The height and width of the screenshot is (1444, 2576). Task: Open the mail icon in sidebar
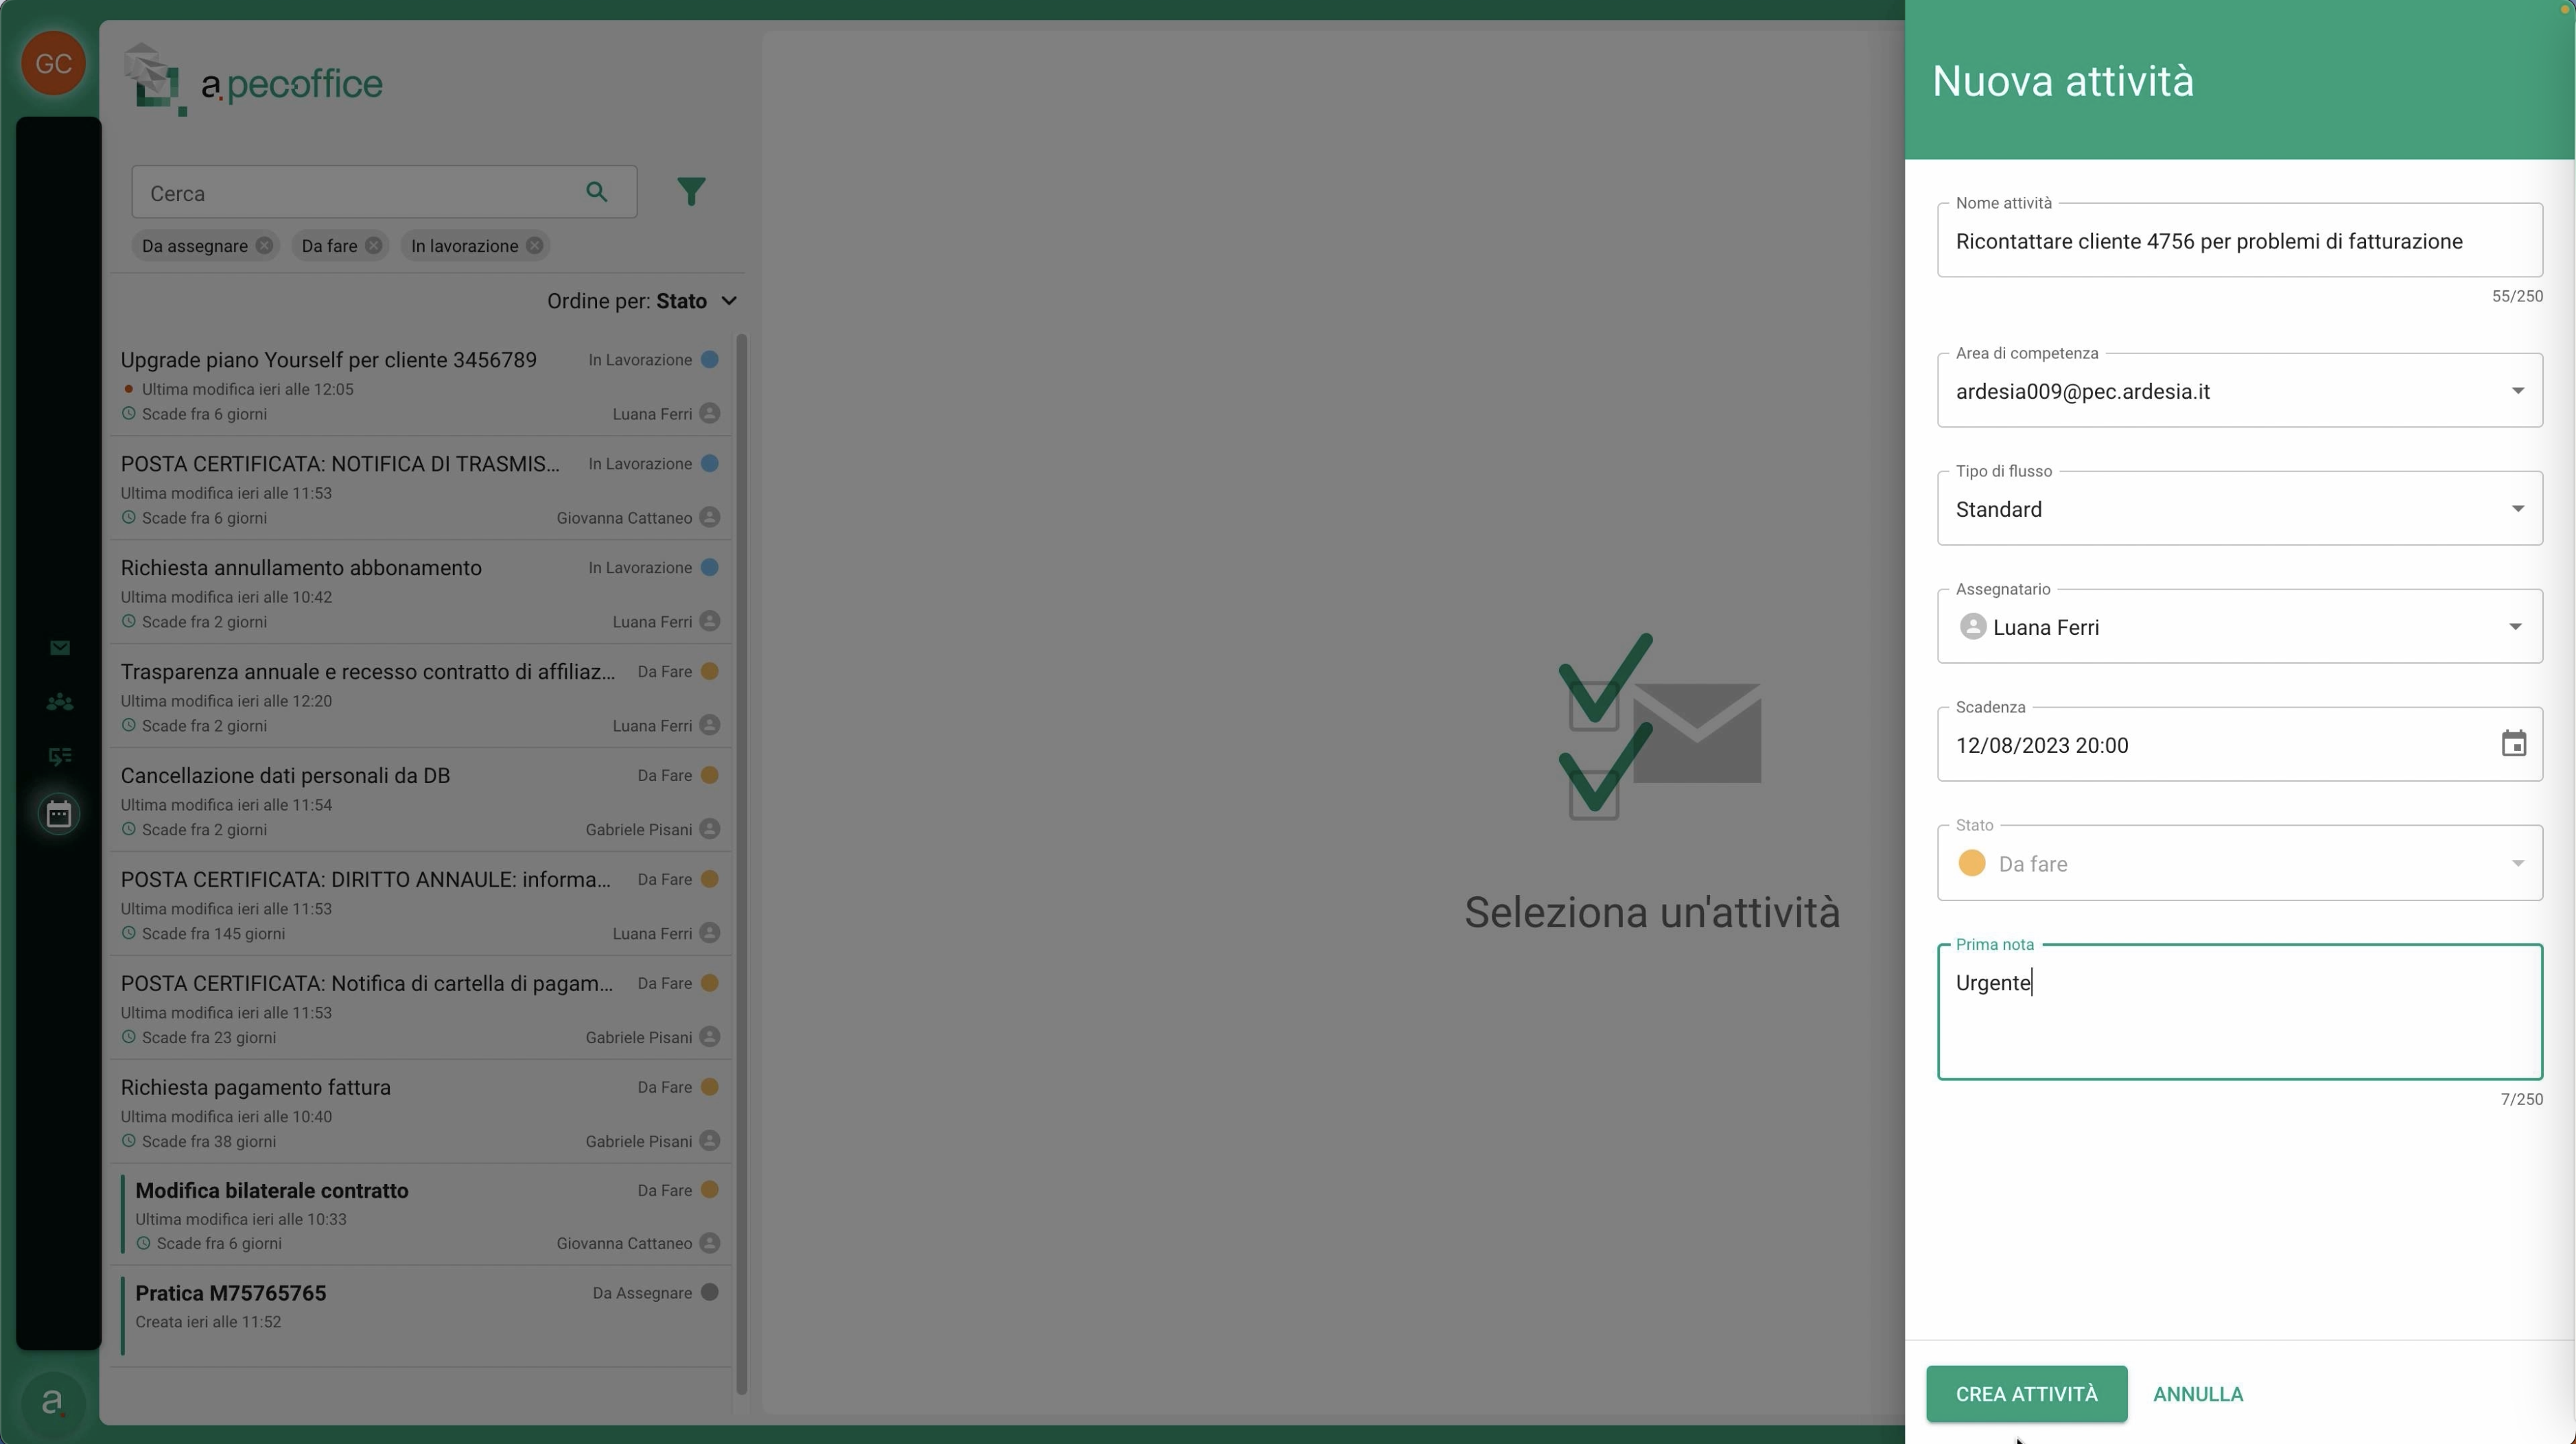60,648
